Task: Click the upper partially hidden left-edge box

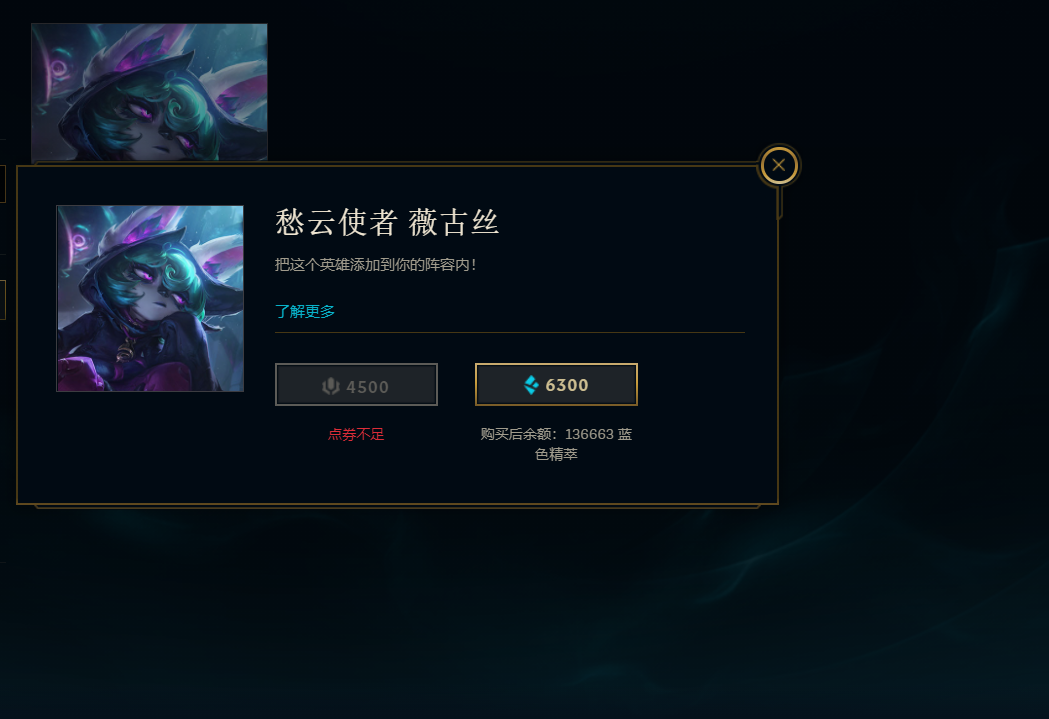Action: tap(3, 183)
